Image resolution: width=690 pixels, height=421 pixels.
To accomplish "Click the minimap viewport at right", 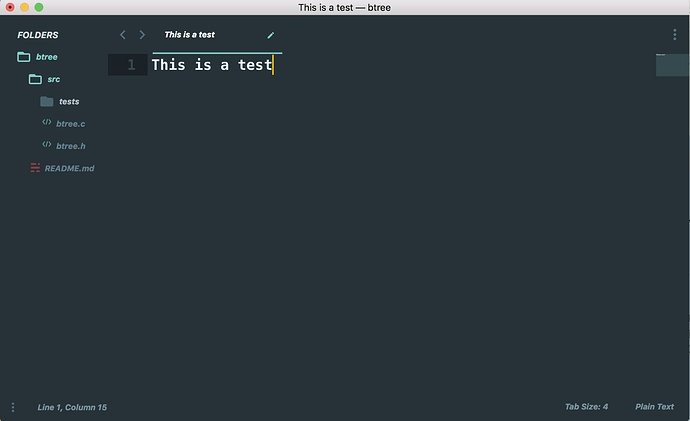I will click(672, 65).
